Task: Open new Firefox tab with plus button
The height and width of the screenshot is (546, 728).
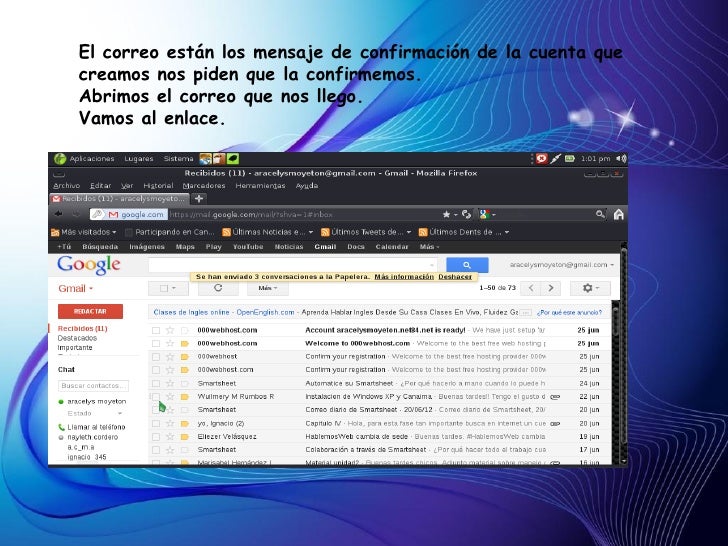Action: [x=199, y=199]
